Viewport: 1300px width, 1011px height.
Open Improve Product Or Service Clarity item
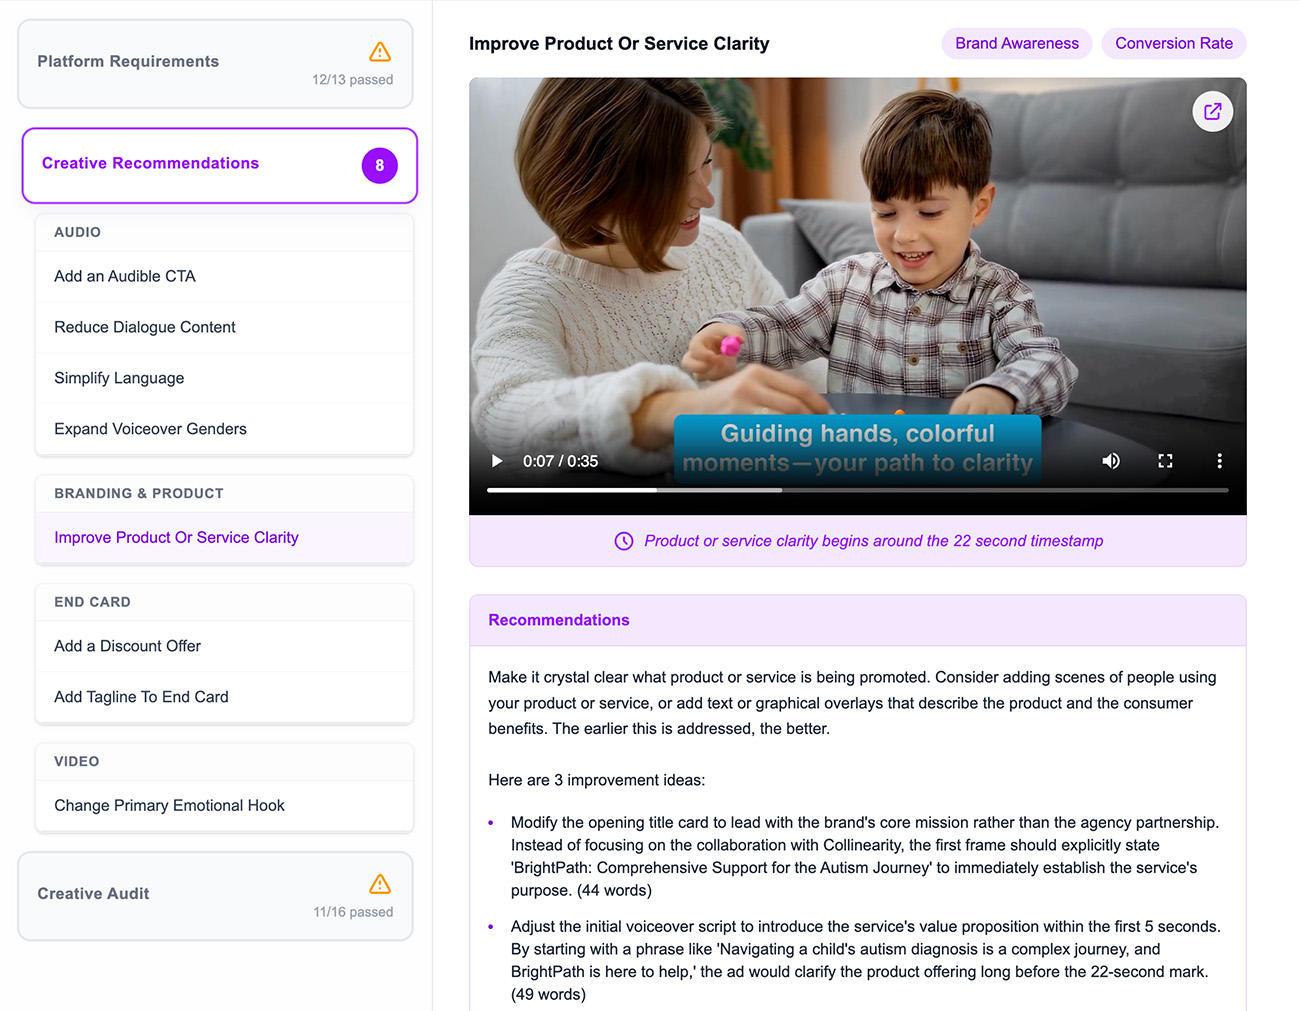click(176, 538)
